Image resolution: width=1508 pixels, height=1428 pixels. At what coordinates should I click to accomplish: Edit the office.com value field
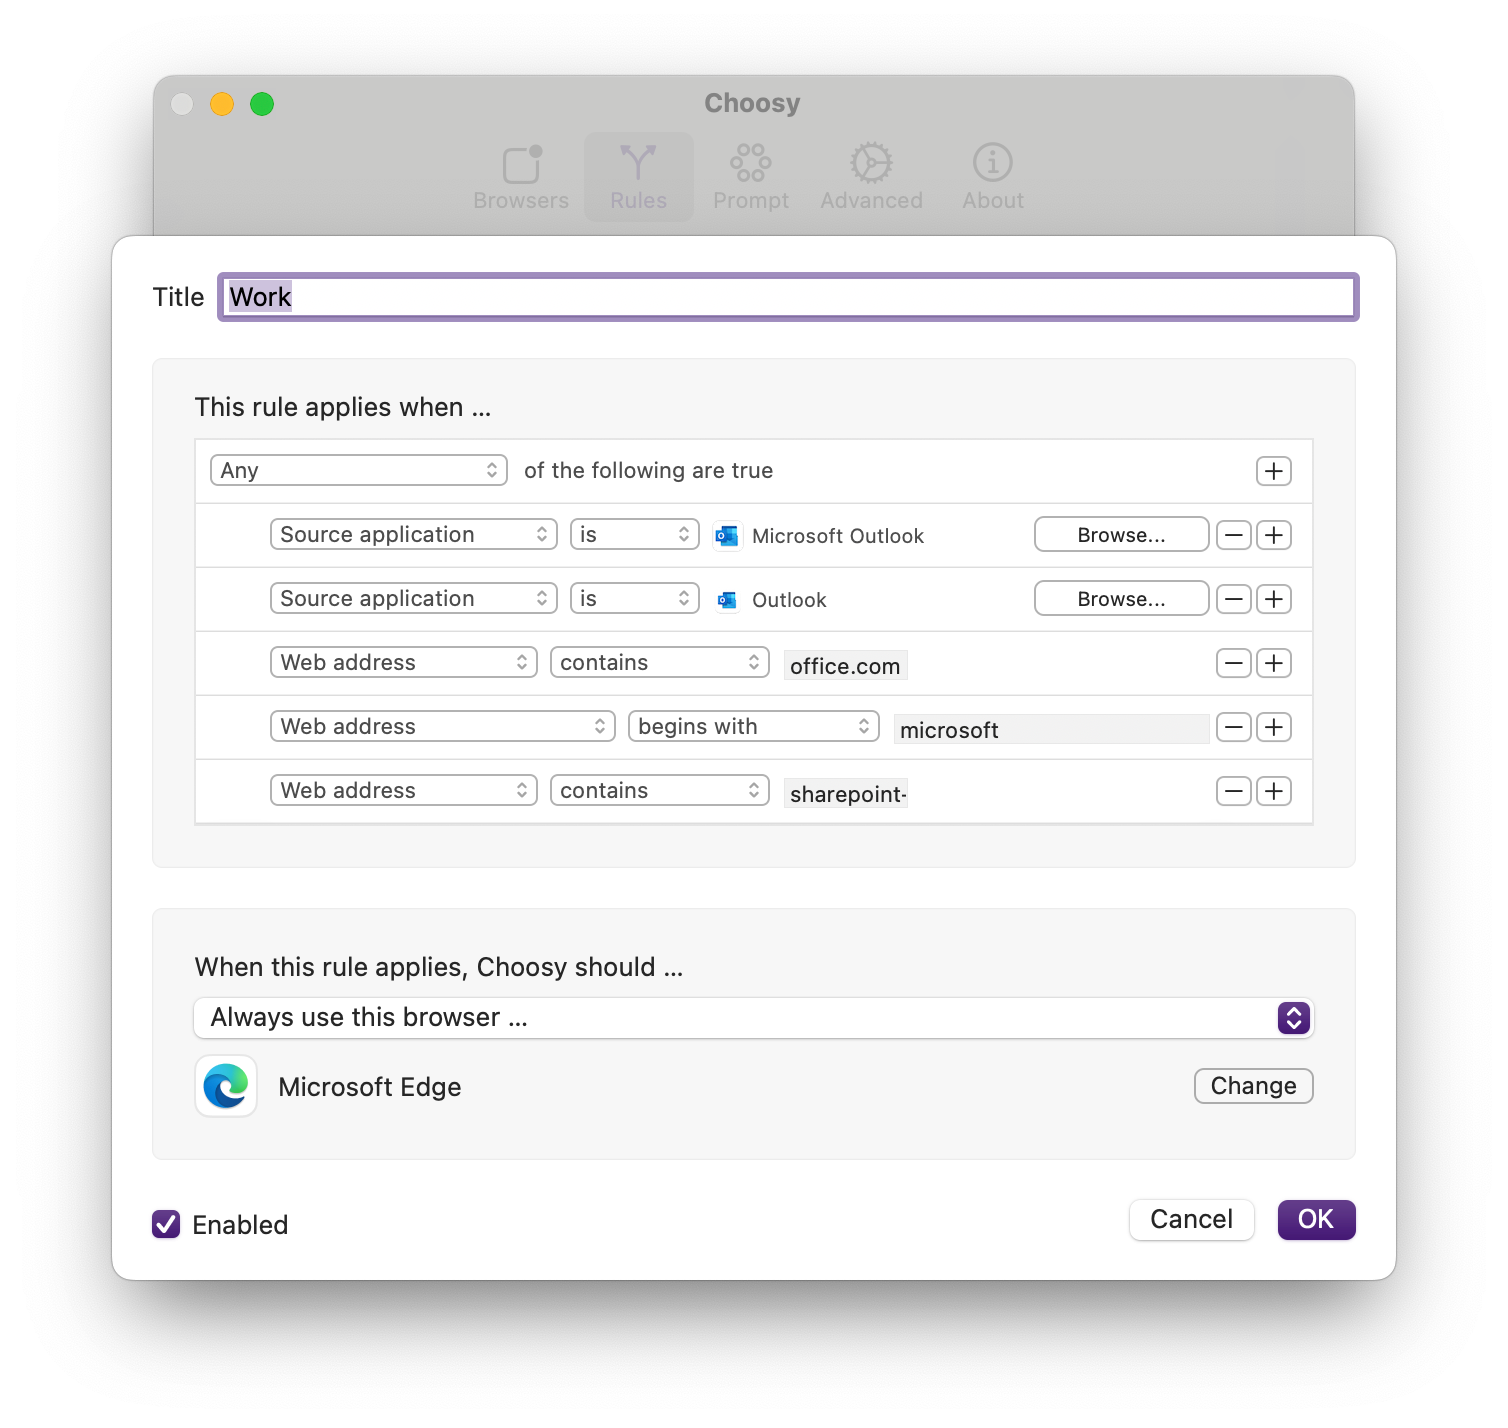point(846,666)
